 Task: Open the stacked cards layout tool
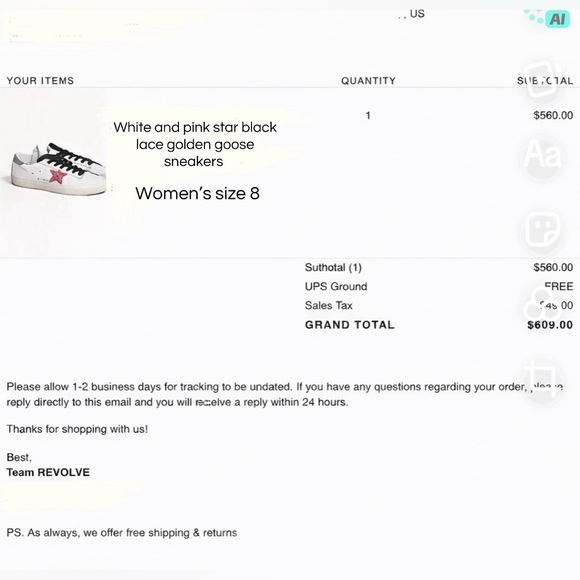[542, 79]
